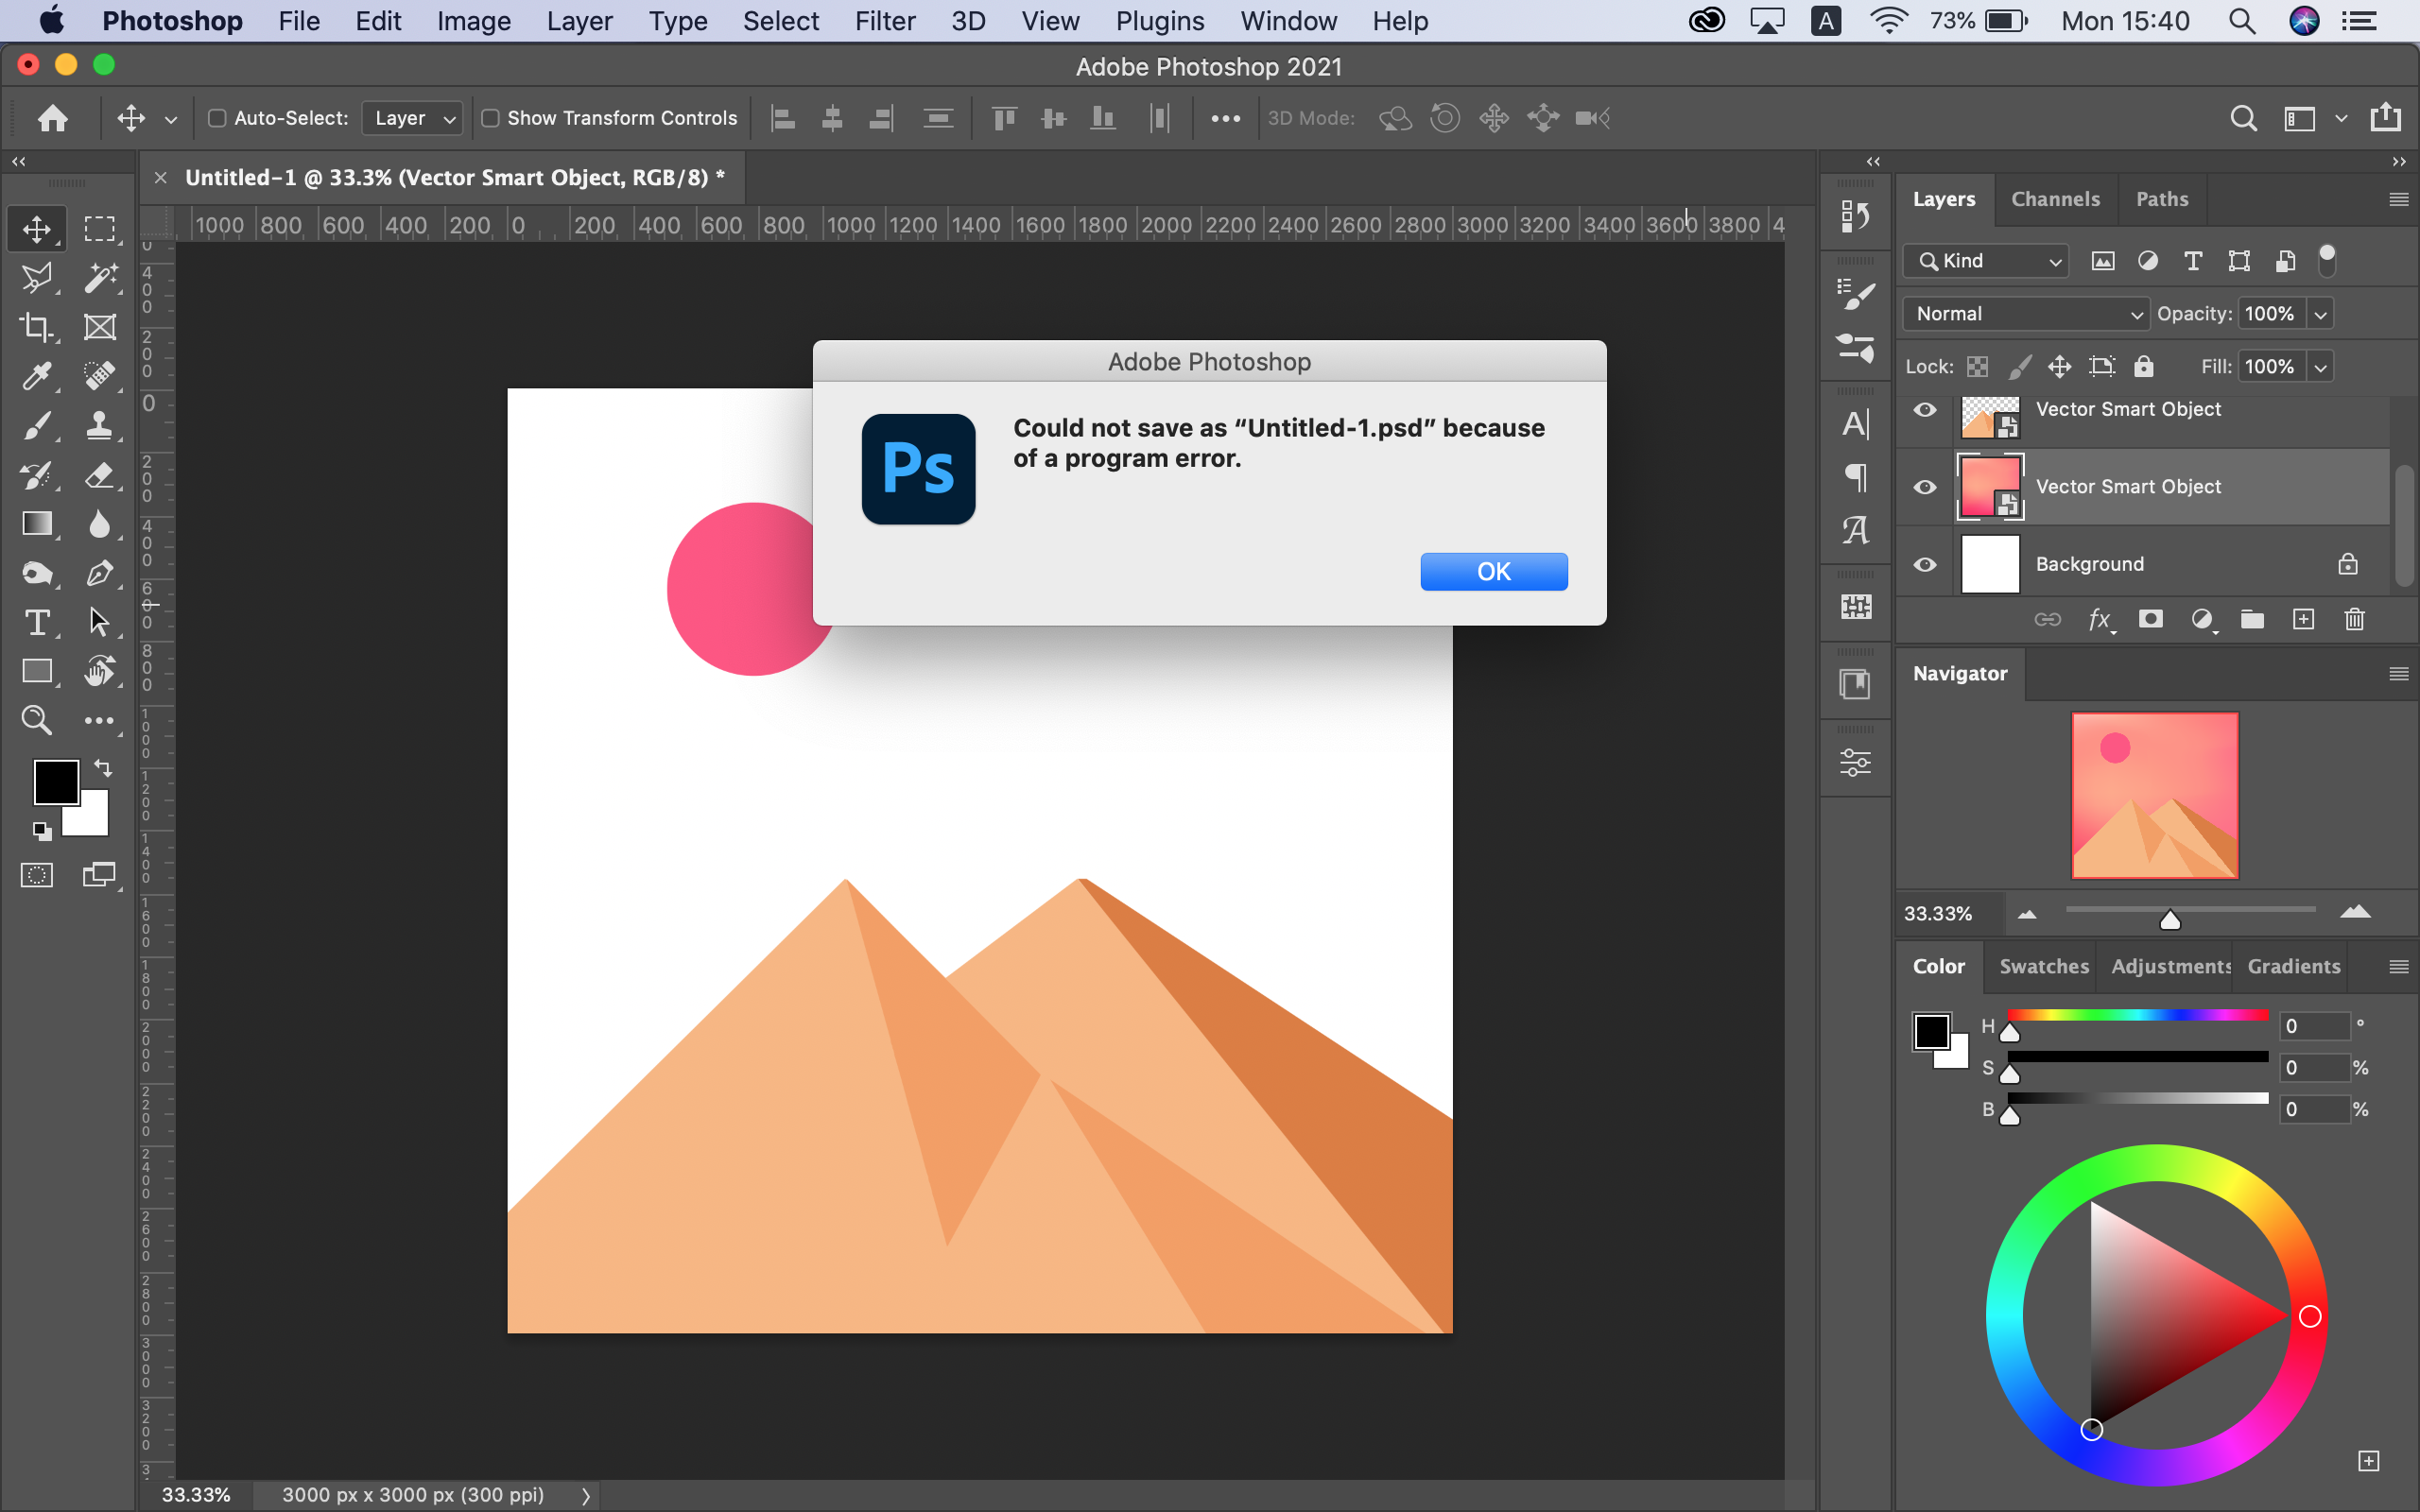Select the Eyedropper tool

pyautogui.click(x=36, y=376)
